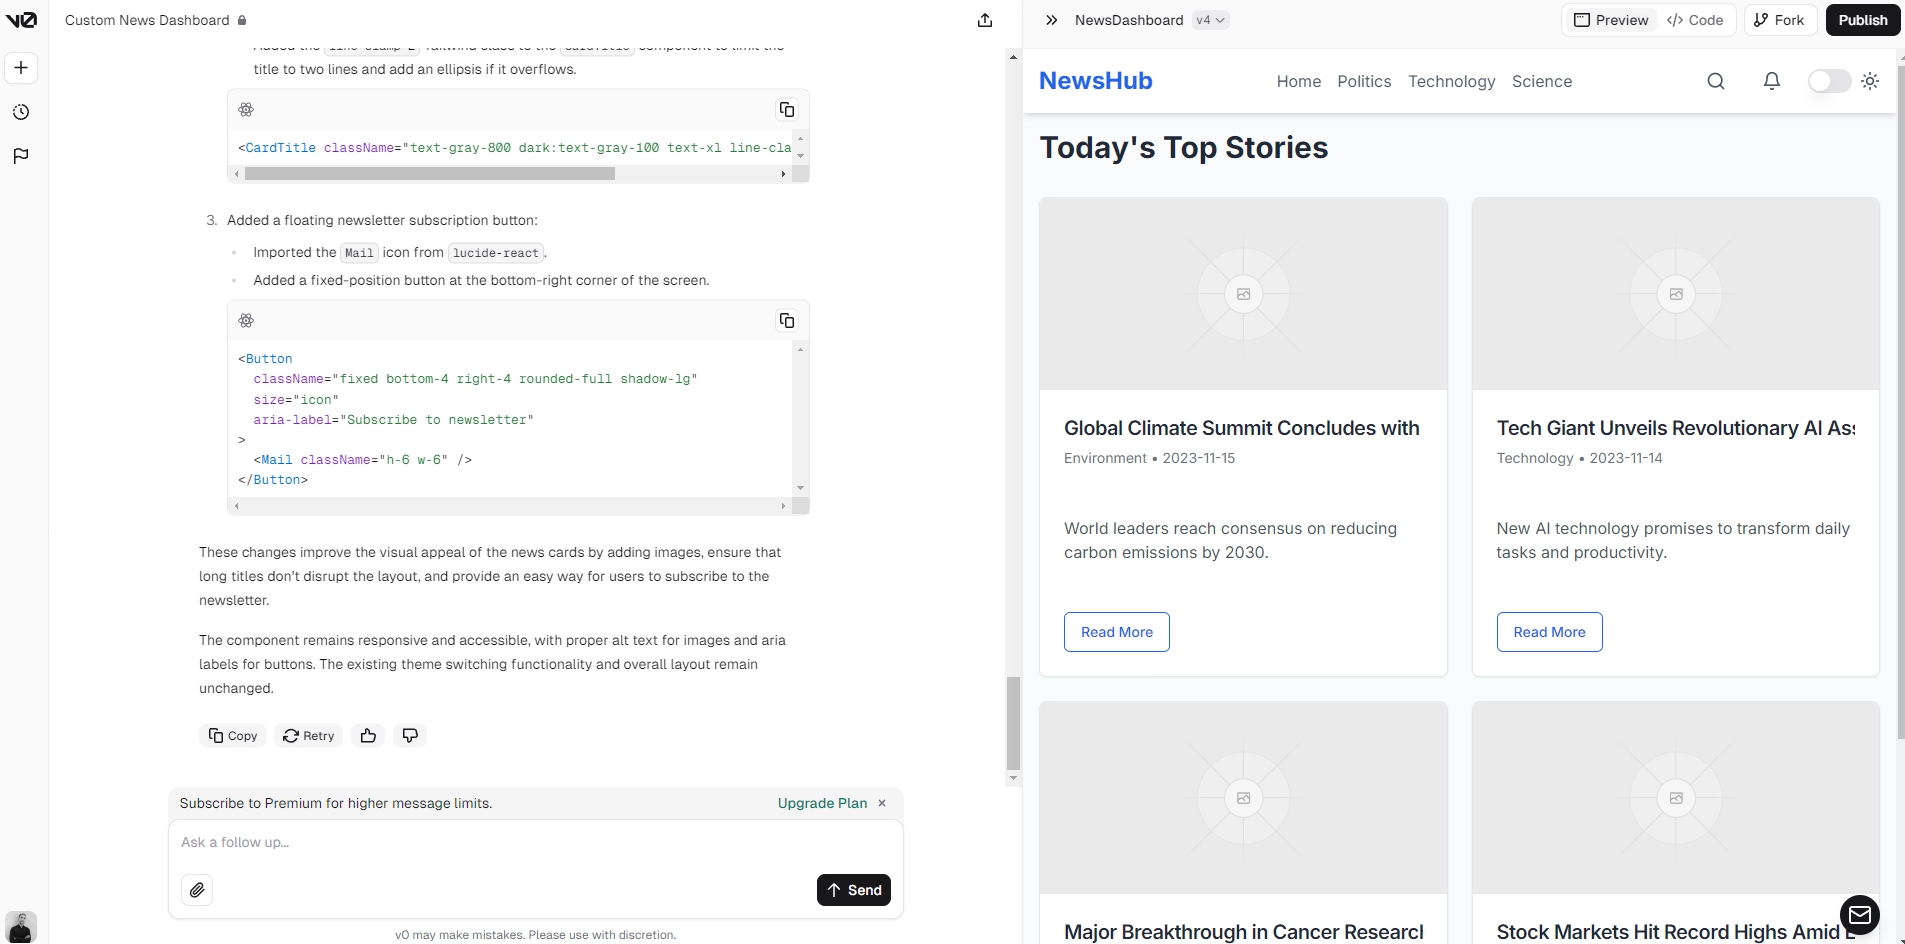This screenshot has height=944, width=1905.
Task: Collapse the panel with double chevron
Action: click(x=1051, y=20)
